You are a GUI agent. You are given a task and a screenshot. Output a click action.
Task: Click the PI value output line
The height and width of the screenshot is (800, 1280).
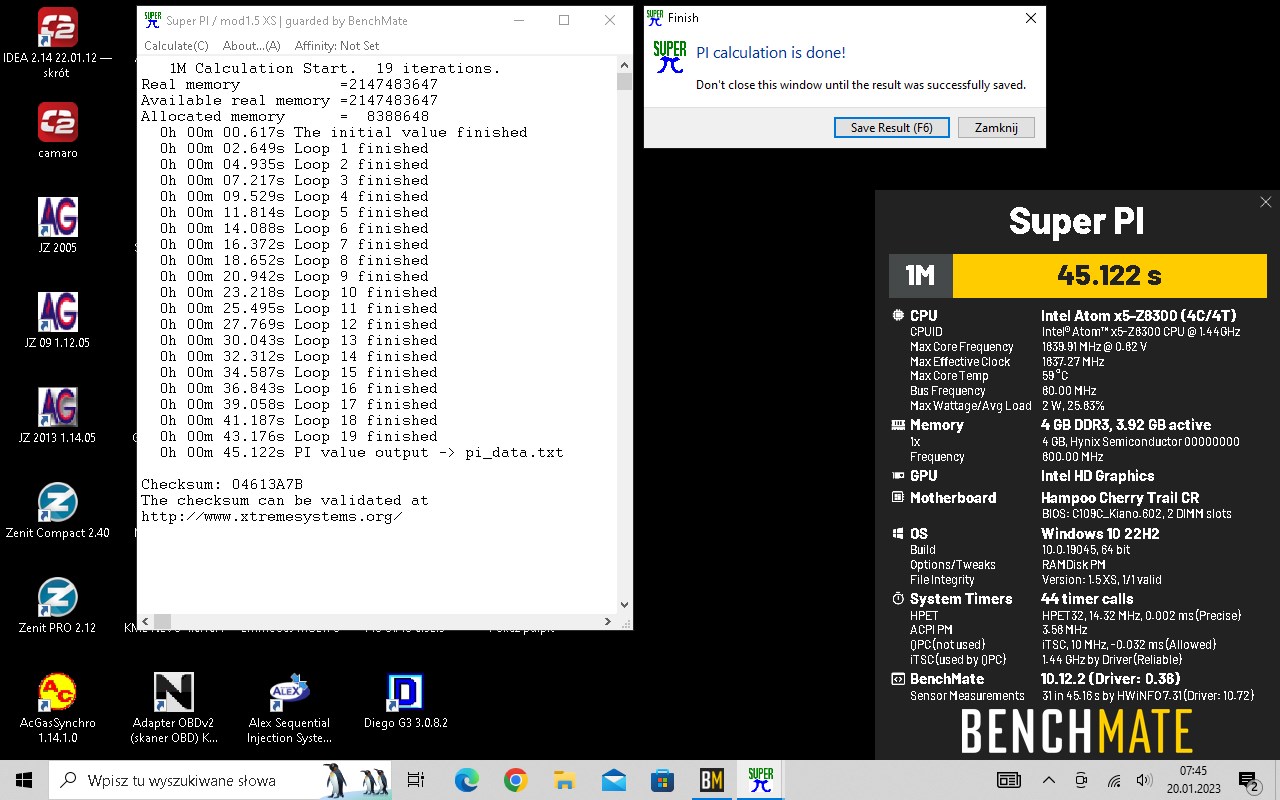(361, 452)
